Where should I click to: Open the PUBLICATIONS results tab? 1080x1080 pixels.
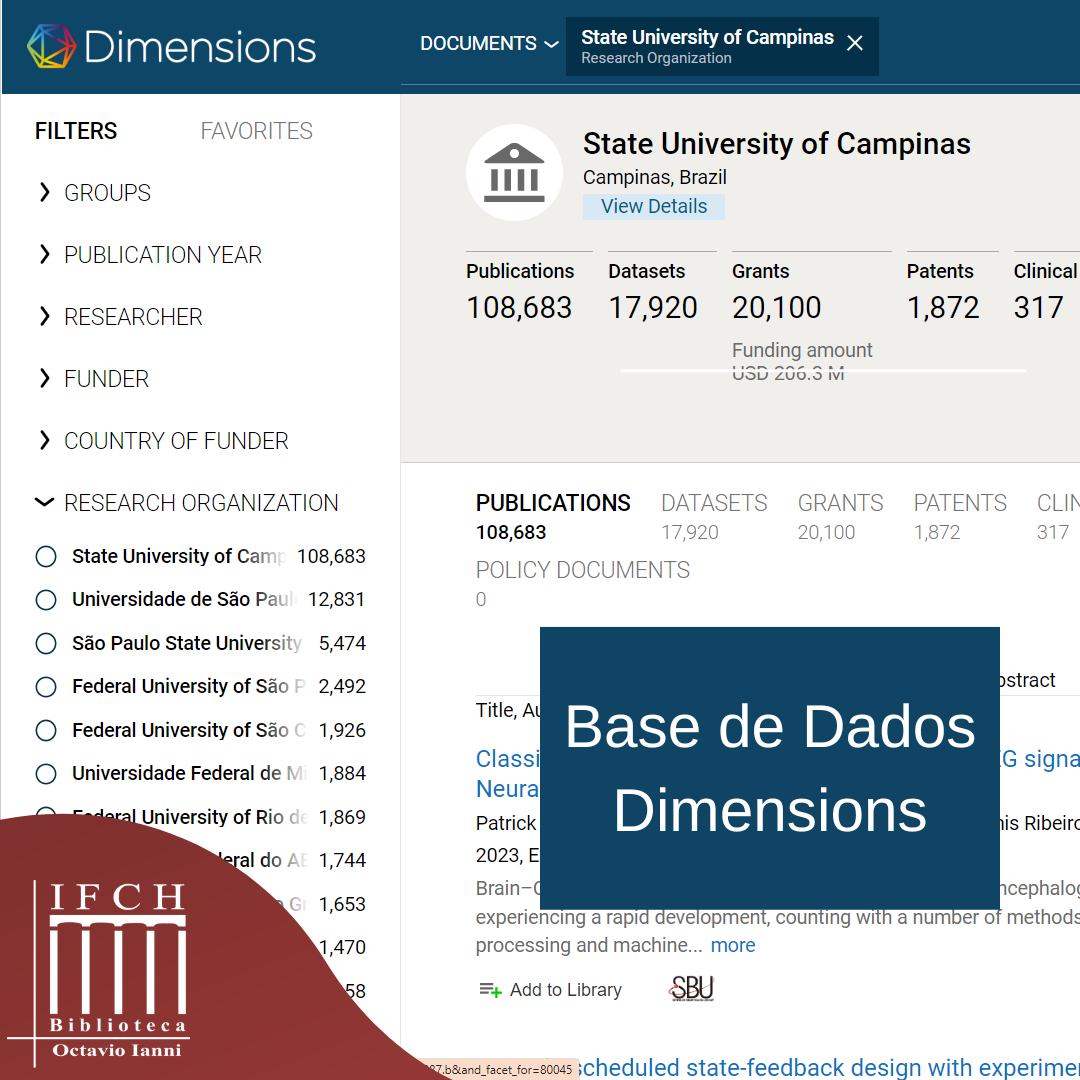(x=553, y=517)
